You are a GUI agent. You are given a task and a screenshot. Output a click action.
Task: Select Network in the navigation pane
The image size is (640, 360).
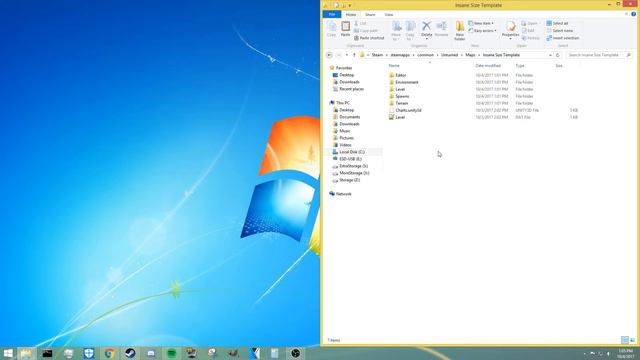(343, 194)
